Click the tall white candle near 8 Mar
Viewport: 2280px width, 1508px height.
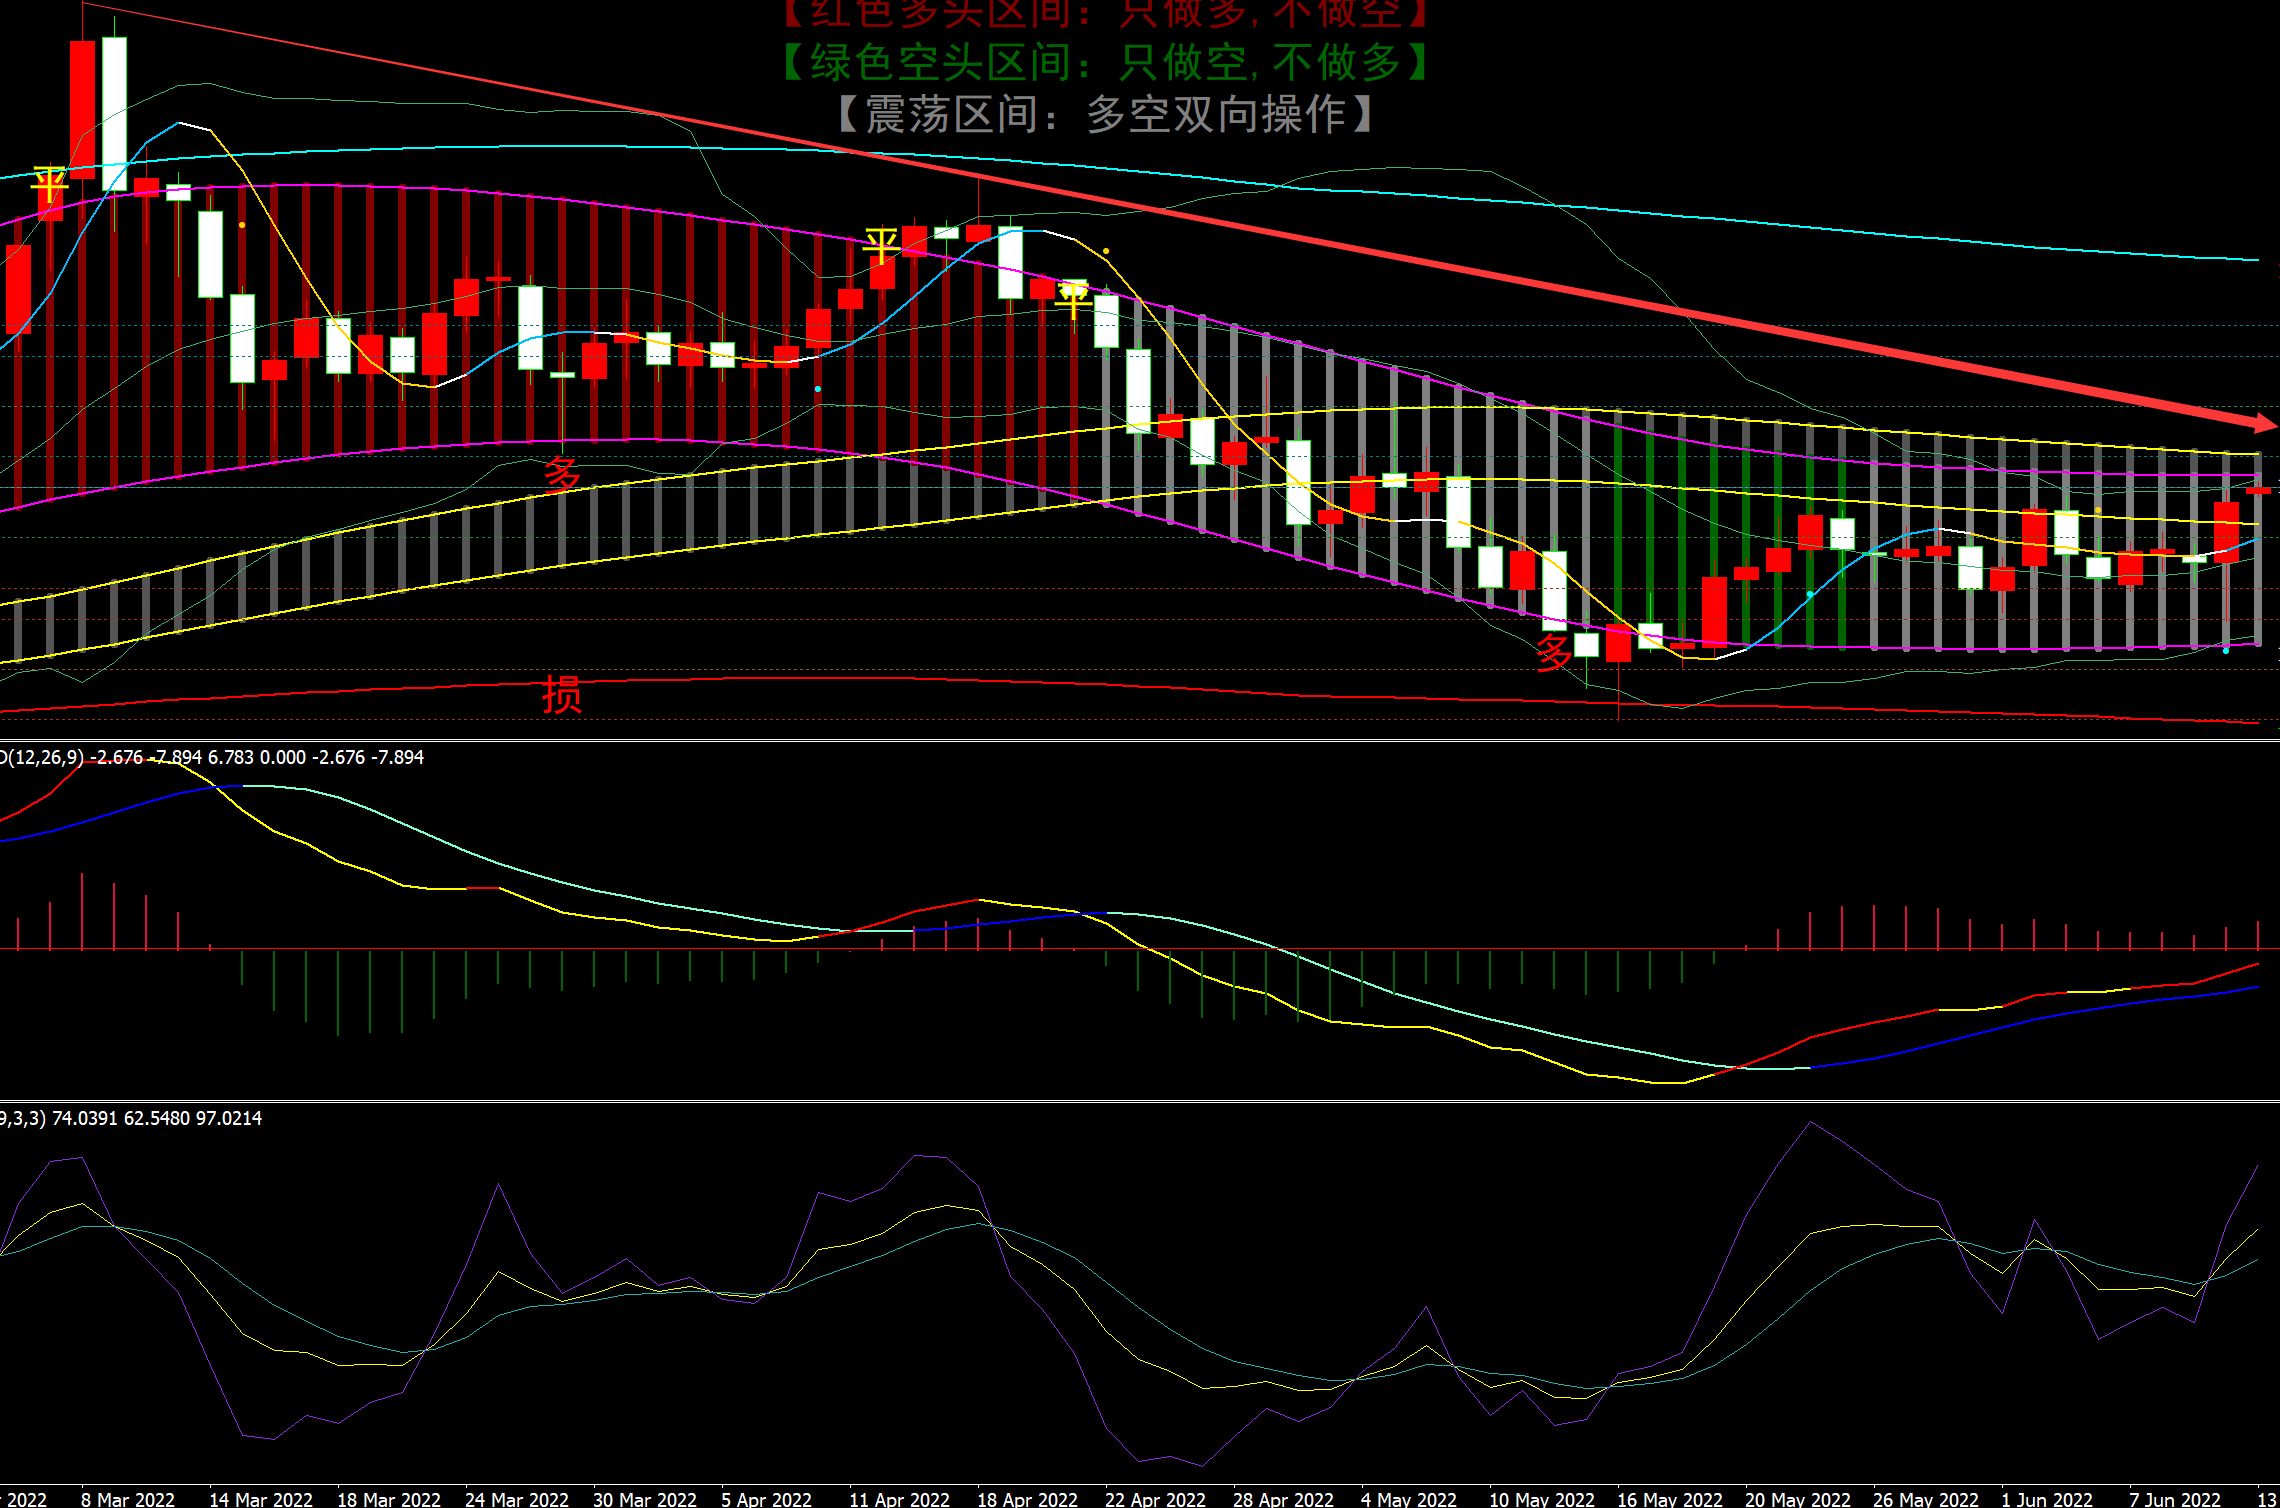(114, 112)
